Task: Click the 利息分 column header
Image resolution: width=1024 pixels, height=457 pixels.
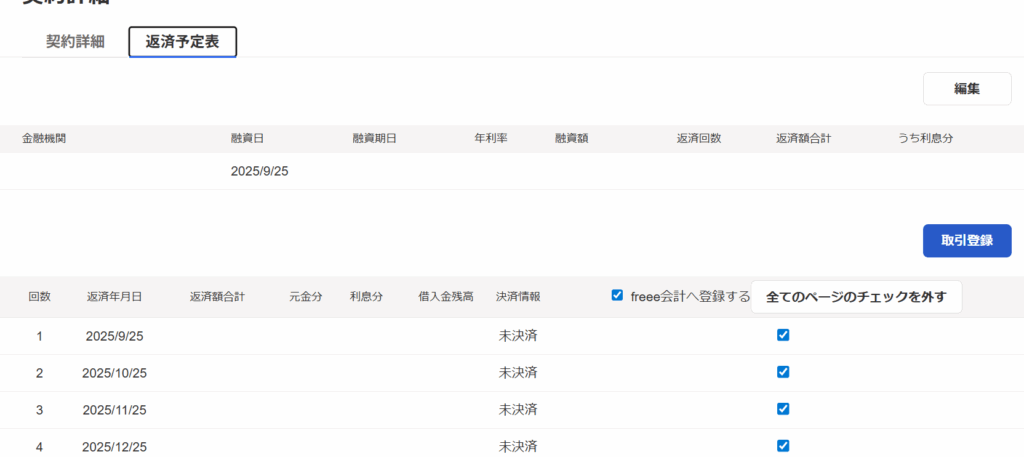Action: [x=366, y=296]
